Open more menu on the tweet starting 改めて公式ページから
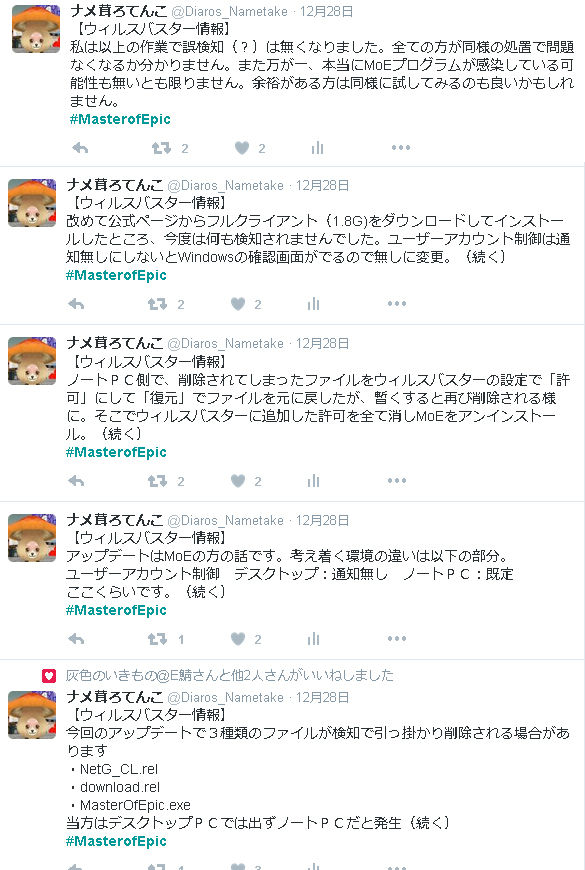585x870 pixels. point(397,304)
